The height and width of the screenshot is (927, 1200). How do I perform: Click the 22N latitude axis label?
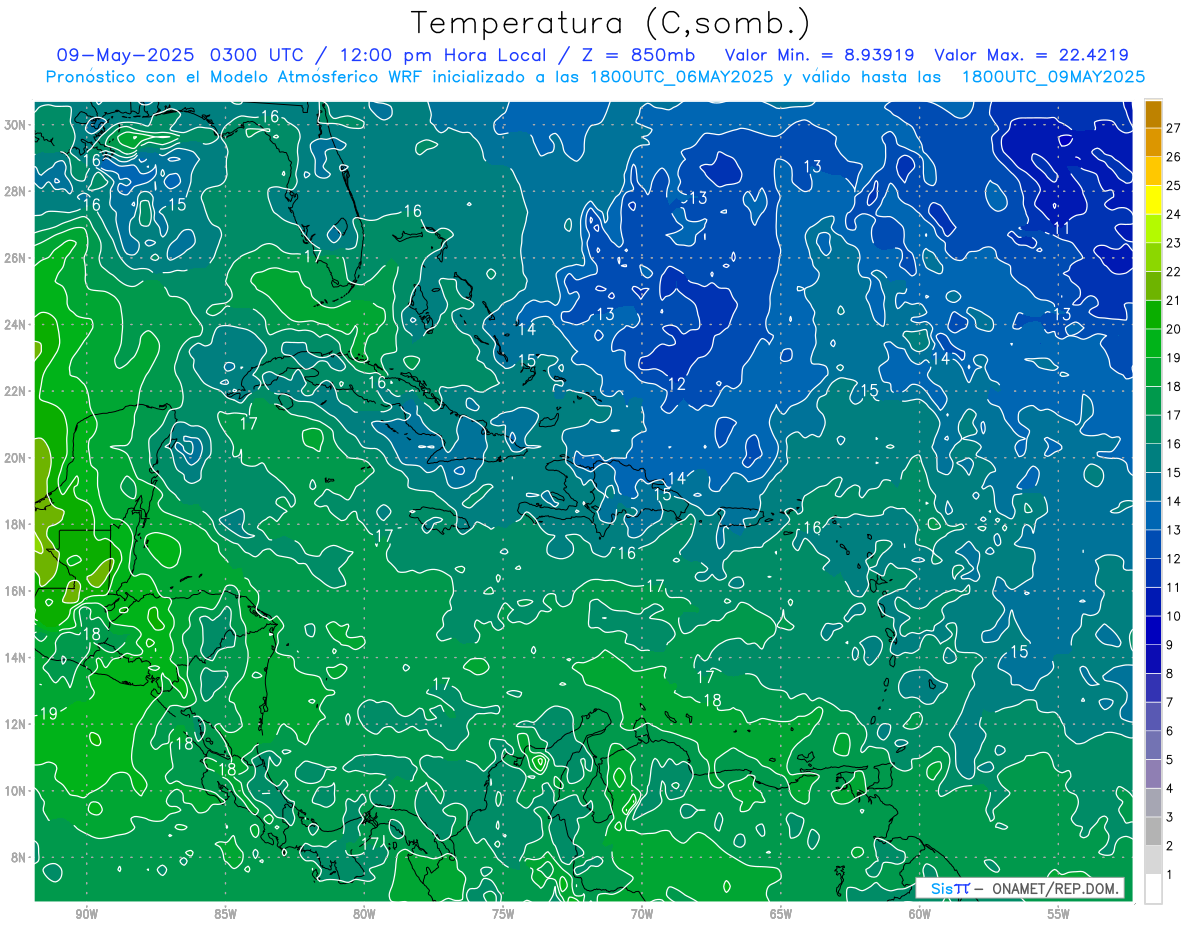(x=15, y=391)
